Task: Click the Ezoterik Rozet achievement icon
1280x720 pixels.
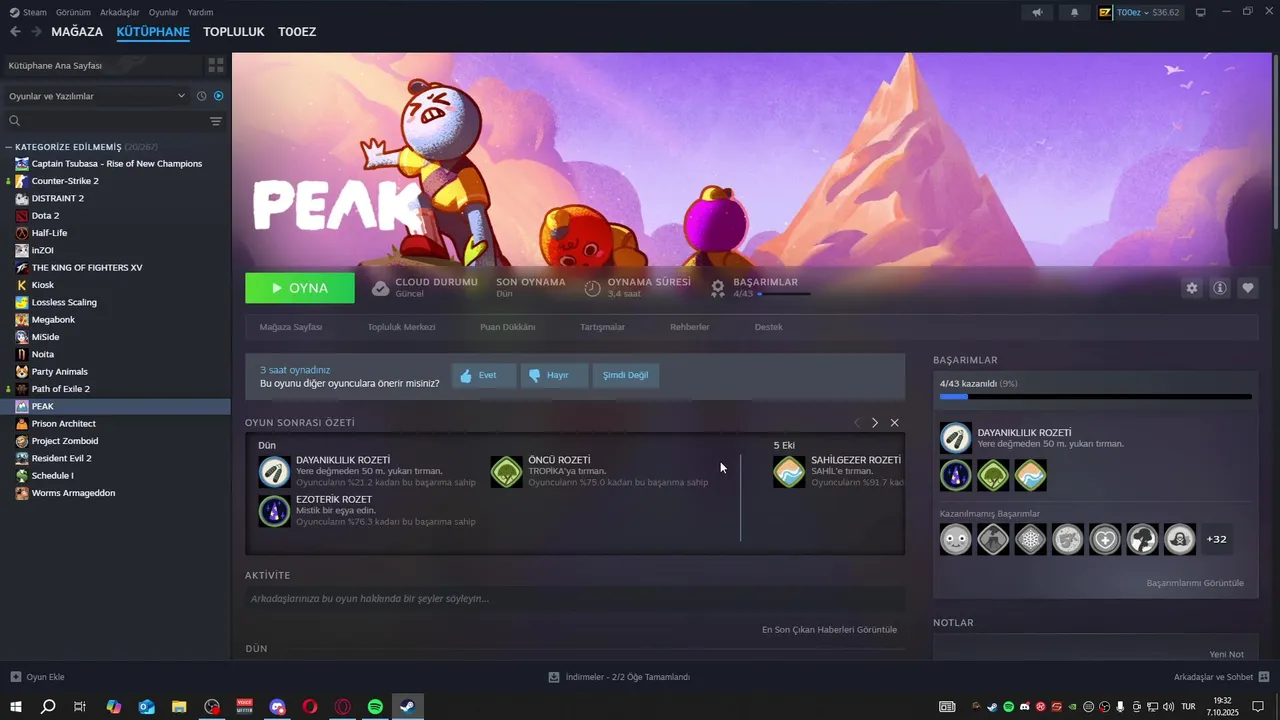Action: [x=274, y=510]
